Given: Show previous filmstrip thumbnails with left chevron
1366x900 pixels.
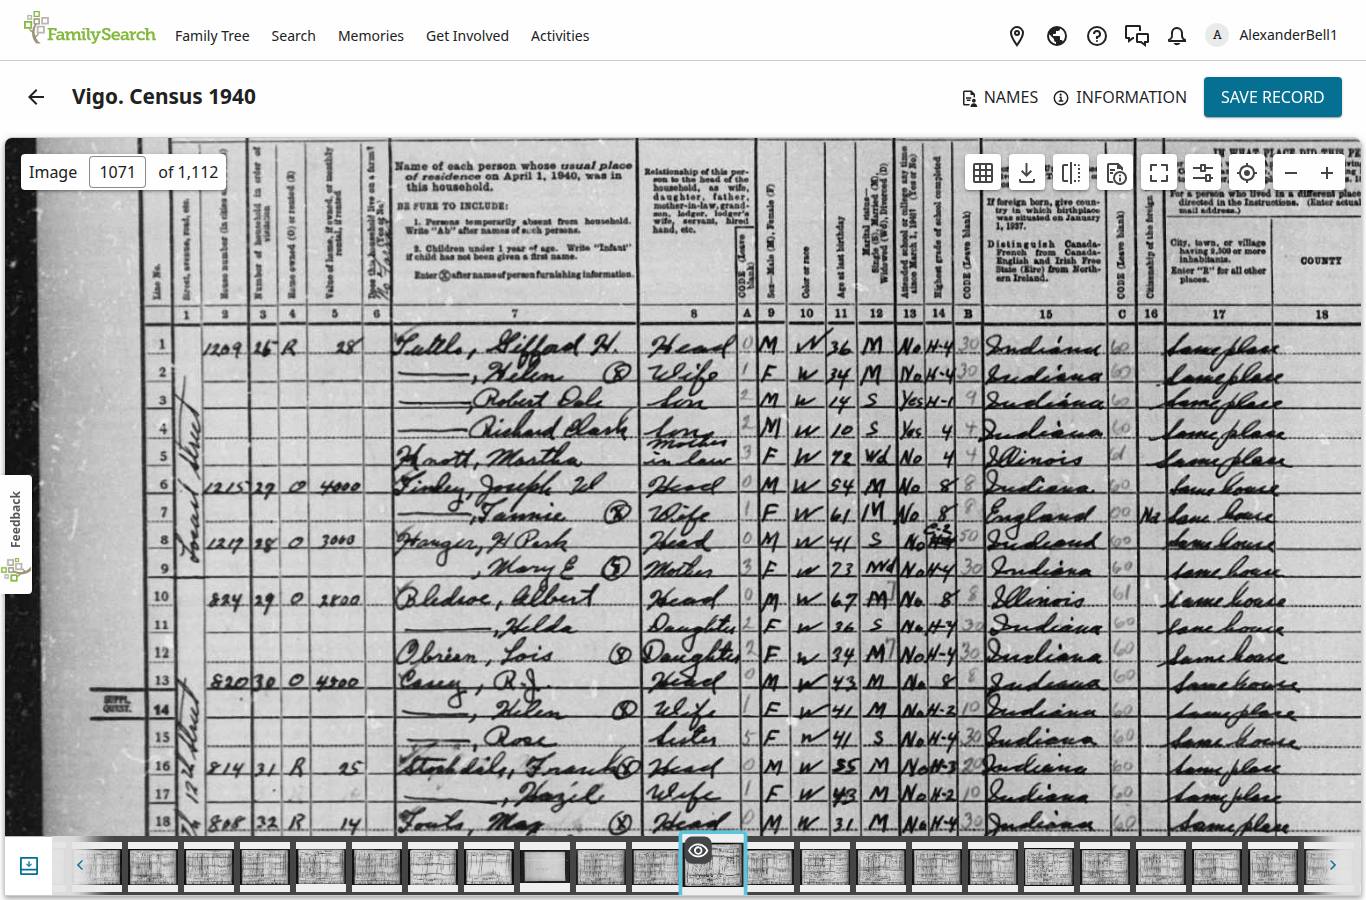Looking at the screenshot, I should [x=80, y=866].
